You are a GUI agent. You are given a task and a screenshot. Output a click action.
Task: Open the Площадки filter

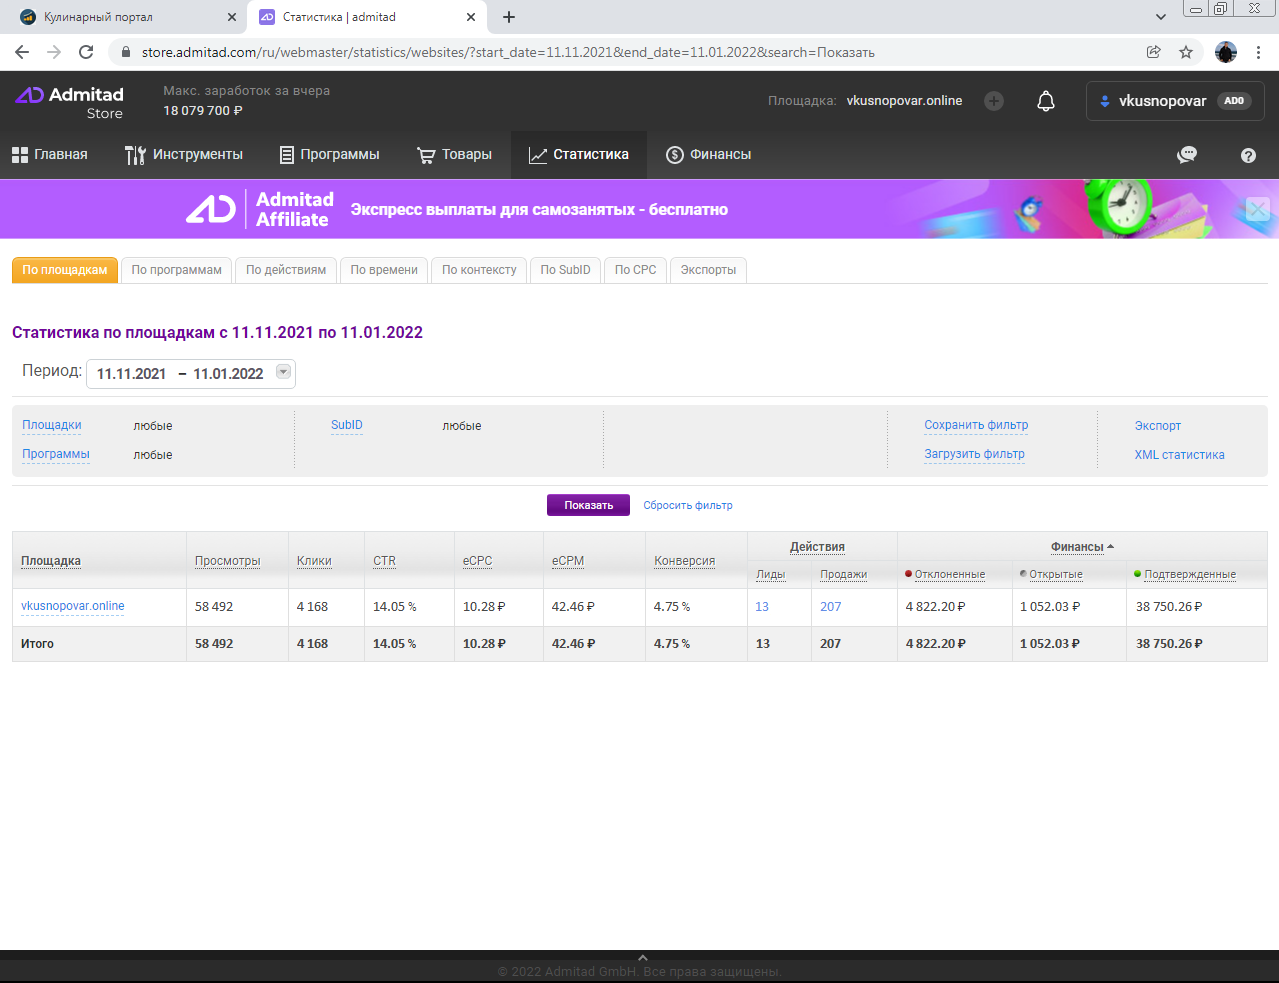pos(52,425)
